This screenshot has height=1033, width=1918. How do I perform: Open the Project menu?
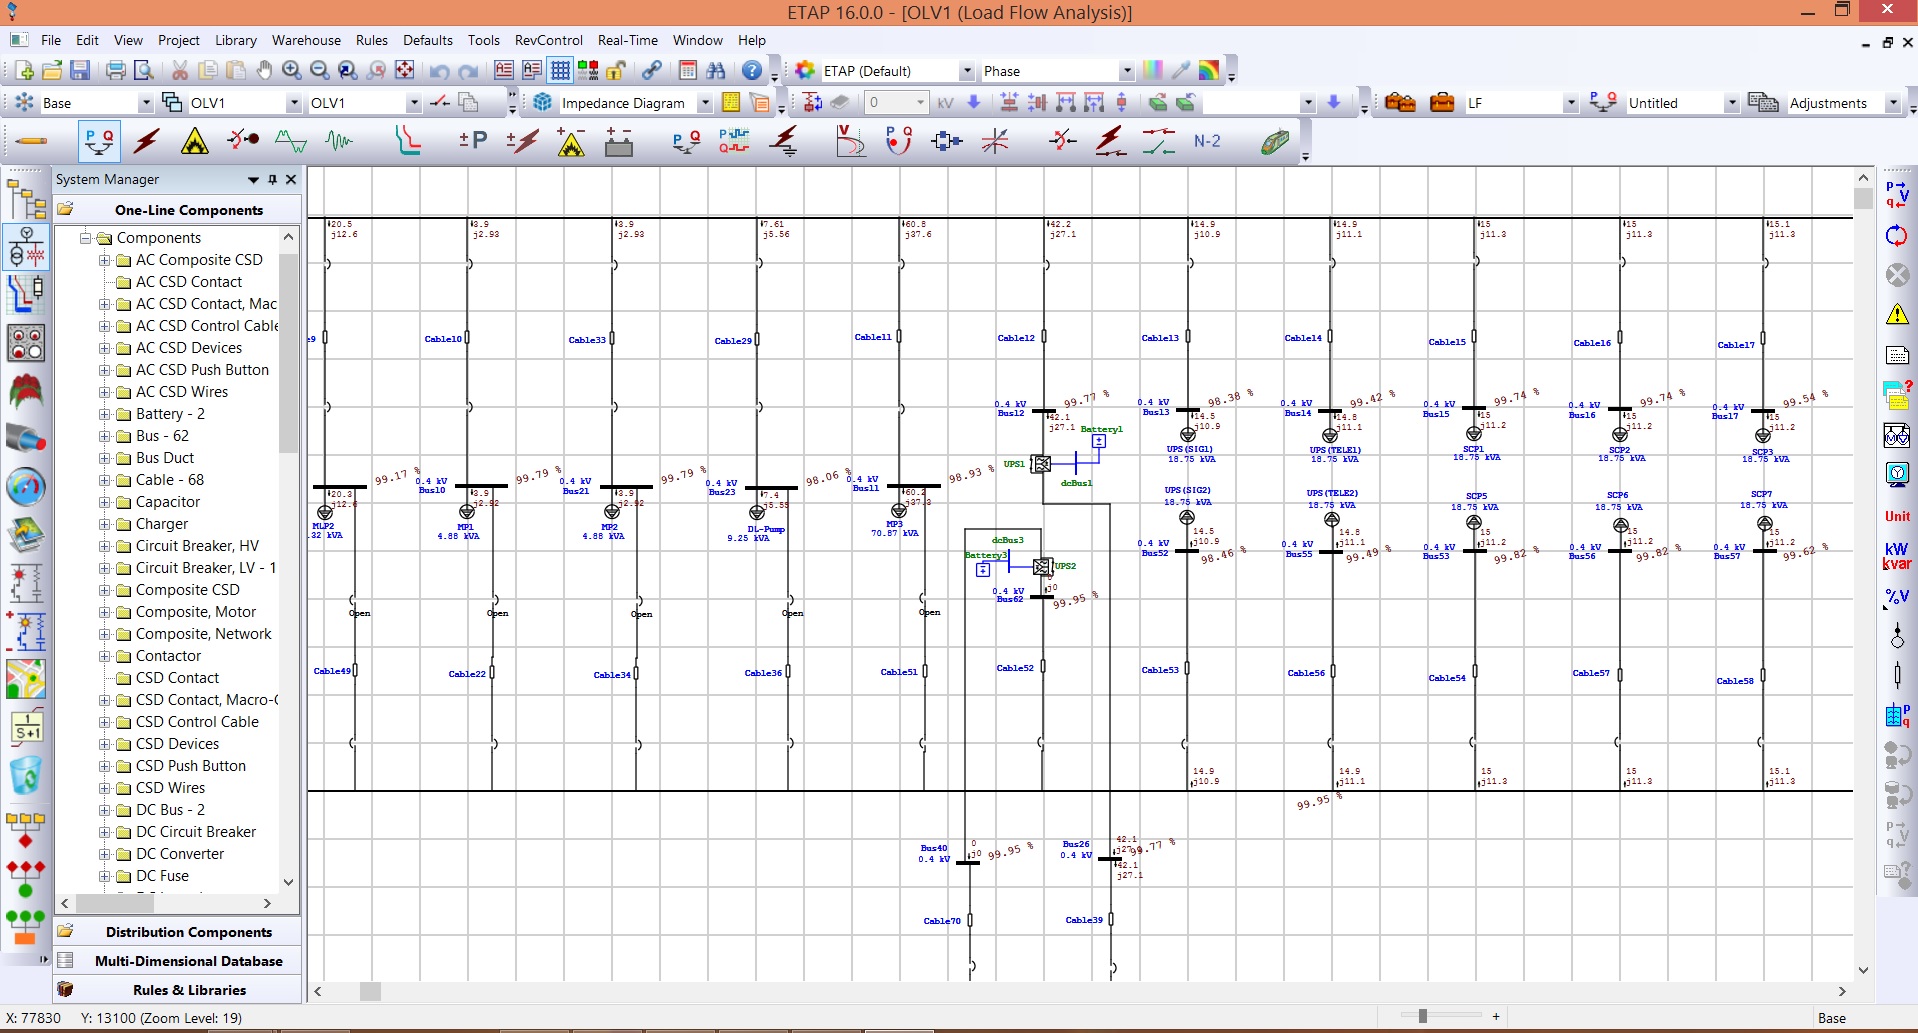pyautogui.click(x=179, y=40)
